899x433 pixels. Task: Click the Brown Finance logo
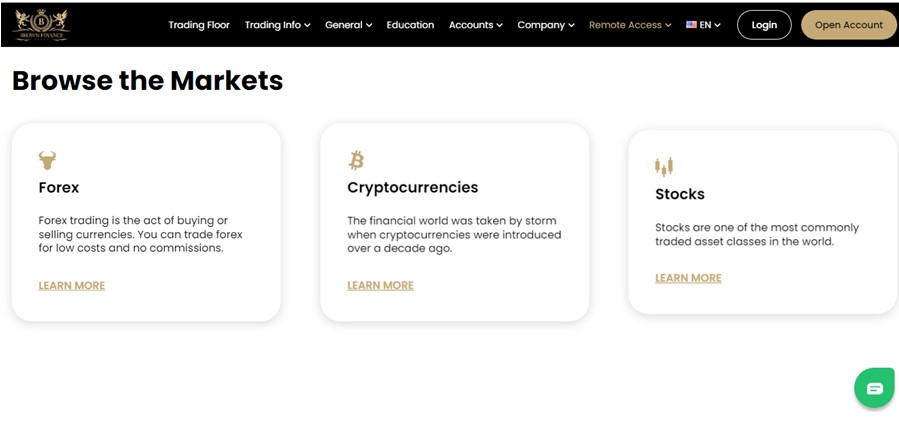[41, 25]
